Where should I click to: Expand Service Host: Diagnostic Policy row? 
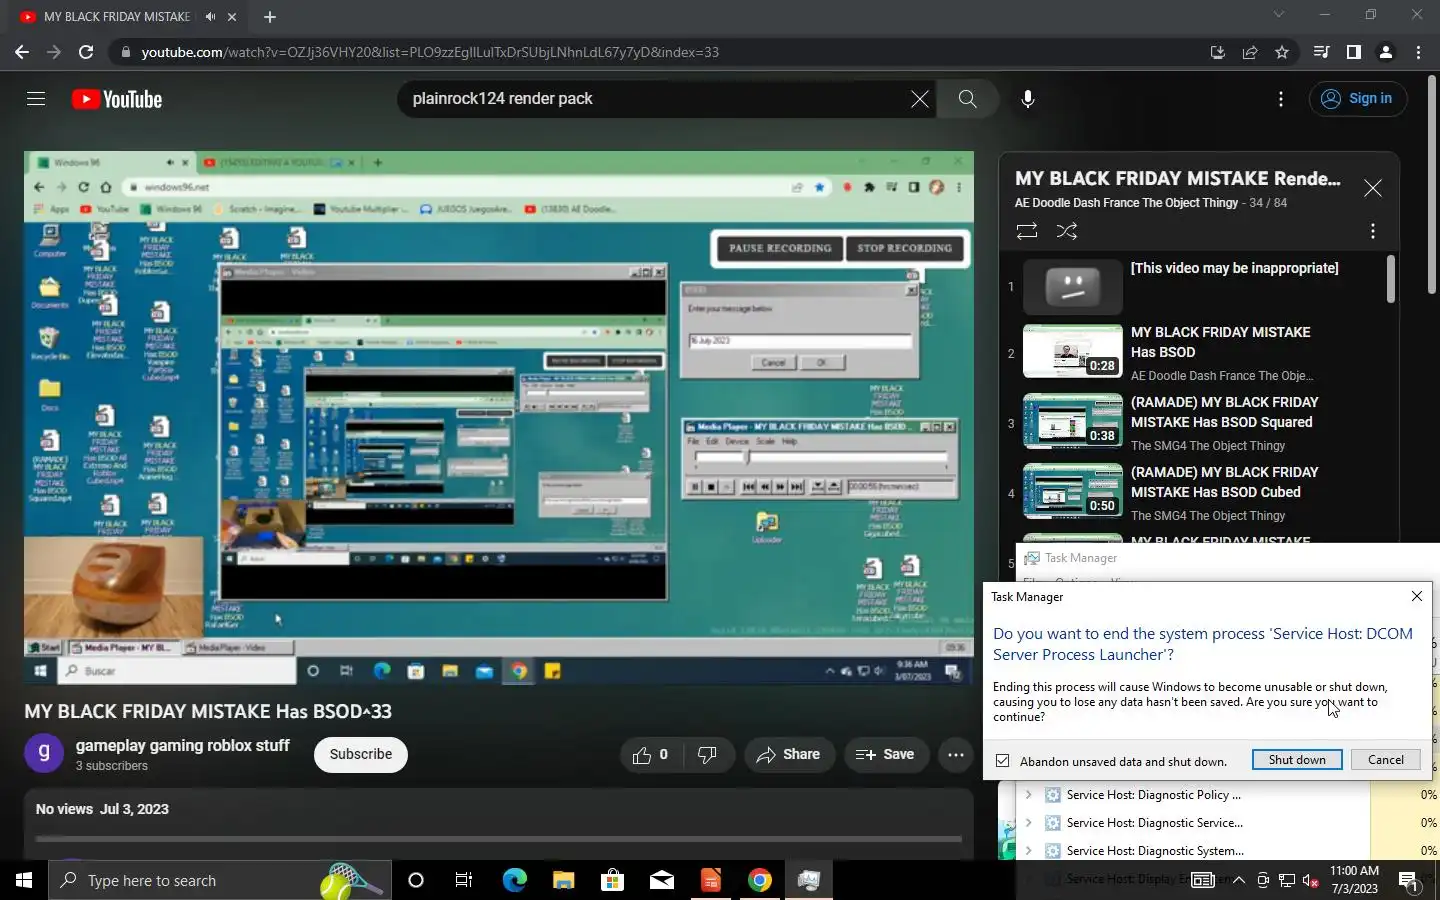coord(1028,795)
